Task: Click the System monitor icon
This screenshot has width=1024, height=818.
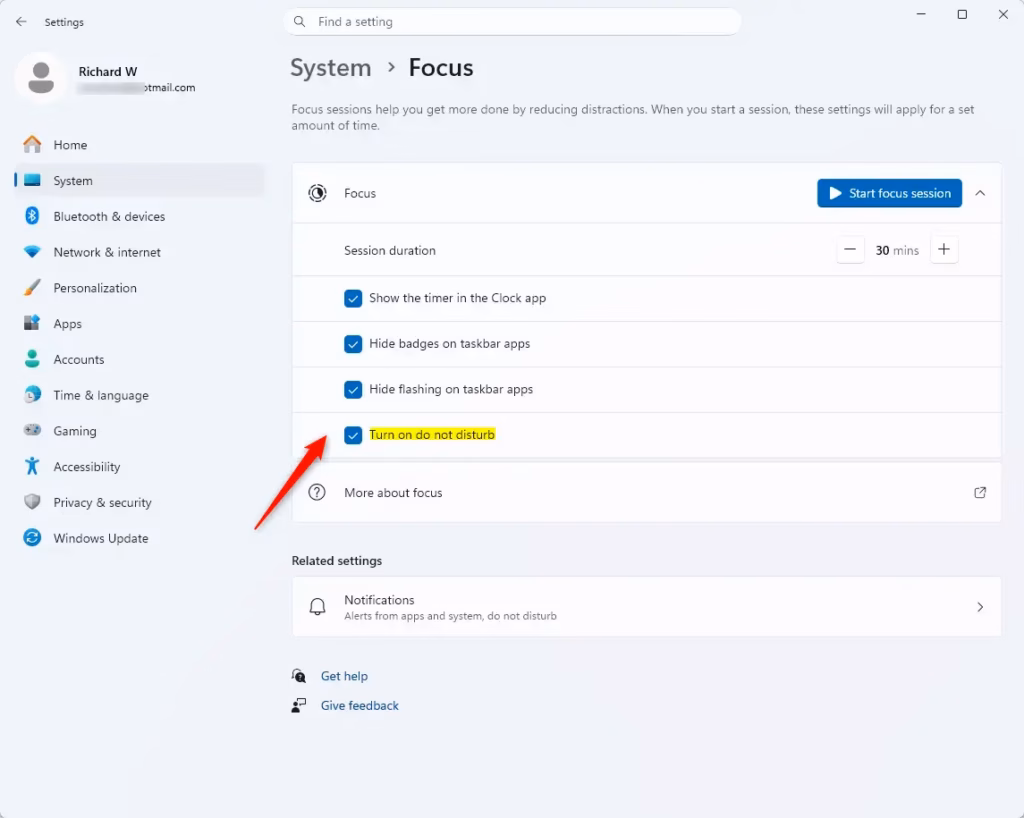Action: [x=32, y=180]
